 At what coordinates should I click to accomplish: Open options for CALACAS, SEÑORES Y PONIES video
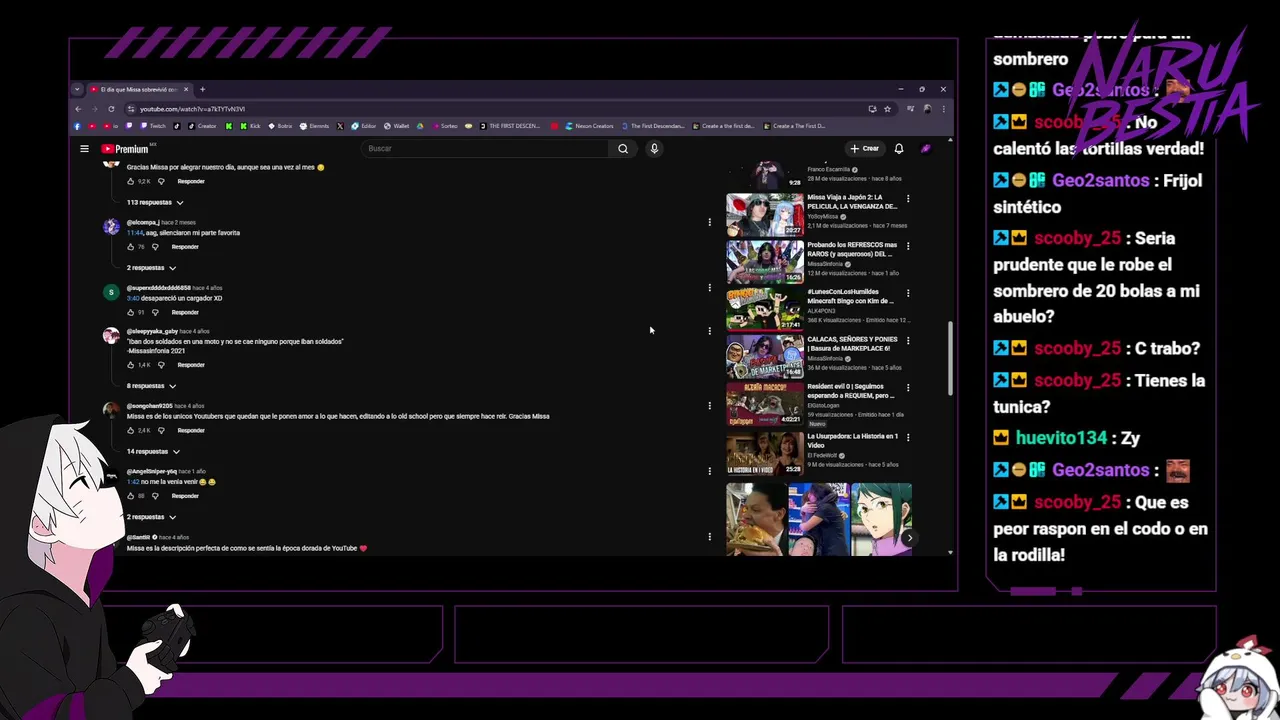click(x=908, y=340)
